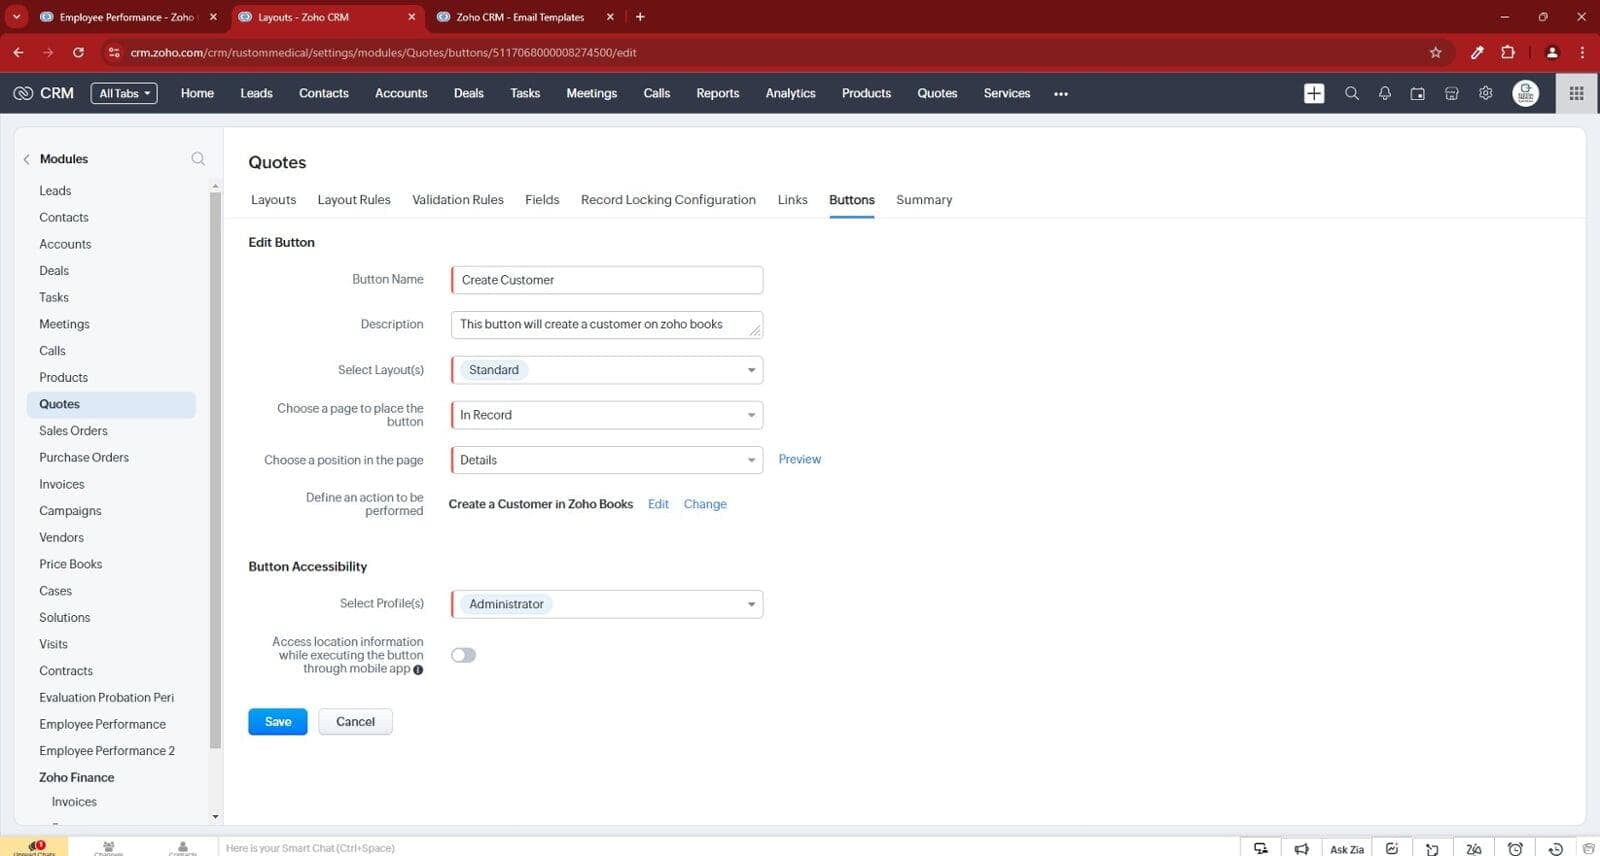The image size is (1600, 856).
Task: Click the Cancel button
Action: 355,722
